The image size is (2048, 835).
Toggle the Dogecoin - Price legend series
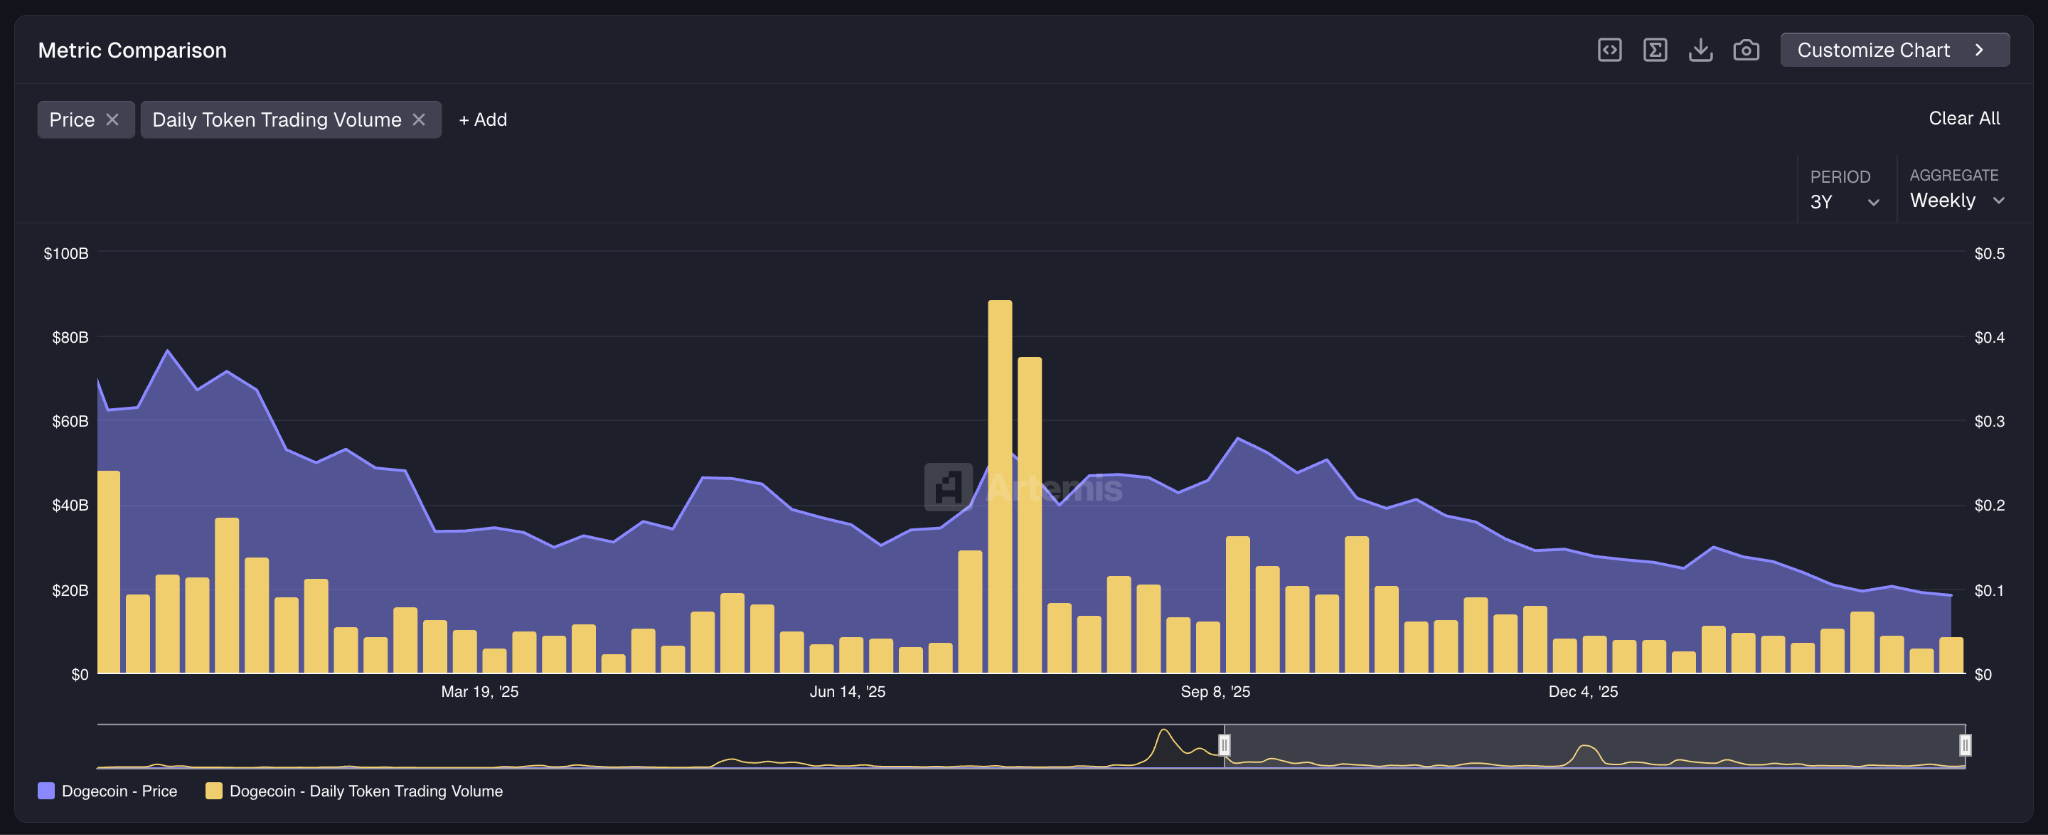coord(108,791)
